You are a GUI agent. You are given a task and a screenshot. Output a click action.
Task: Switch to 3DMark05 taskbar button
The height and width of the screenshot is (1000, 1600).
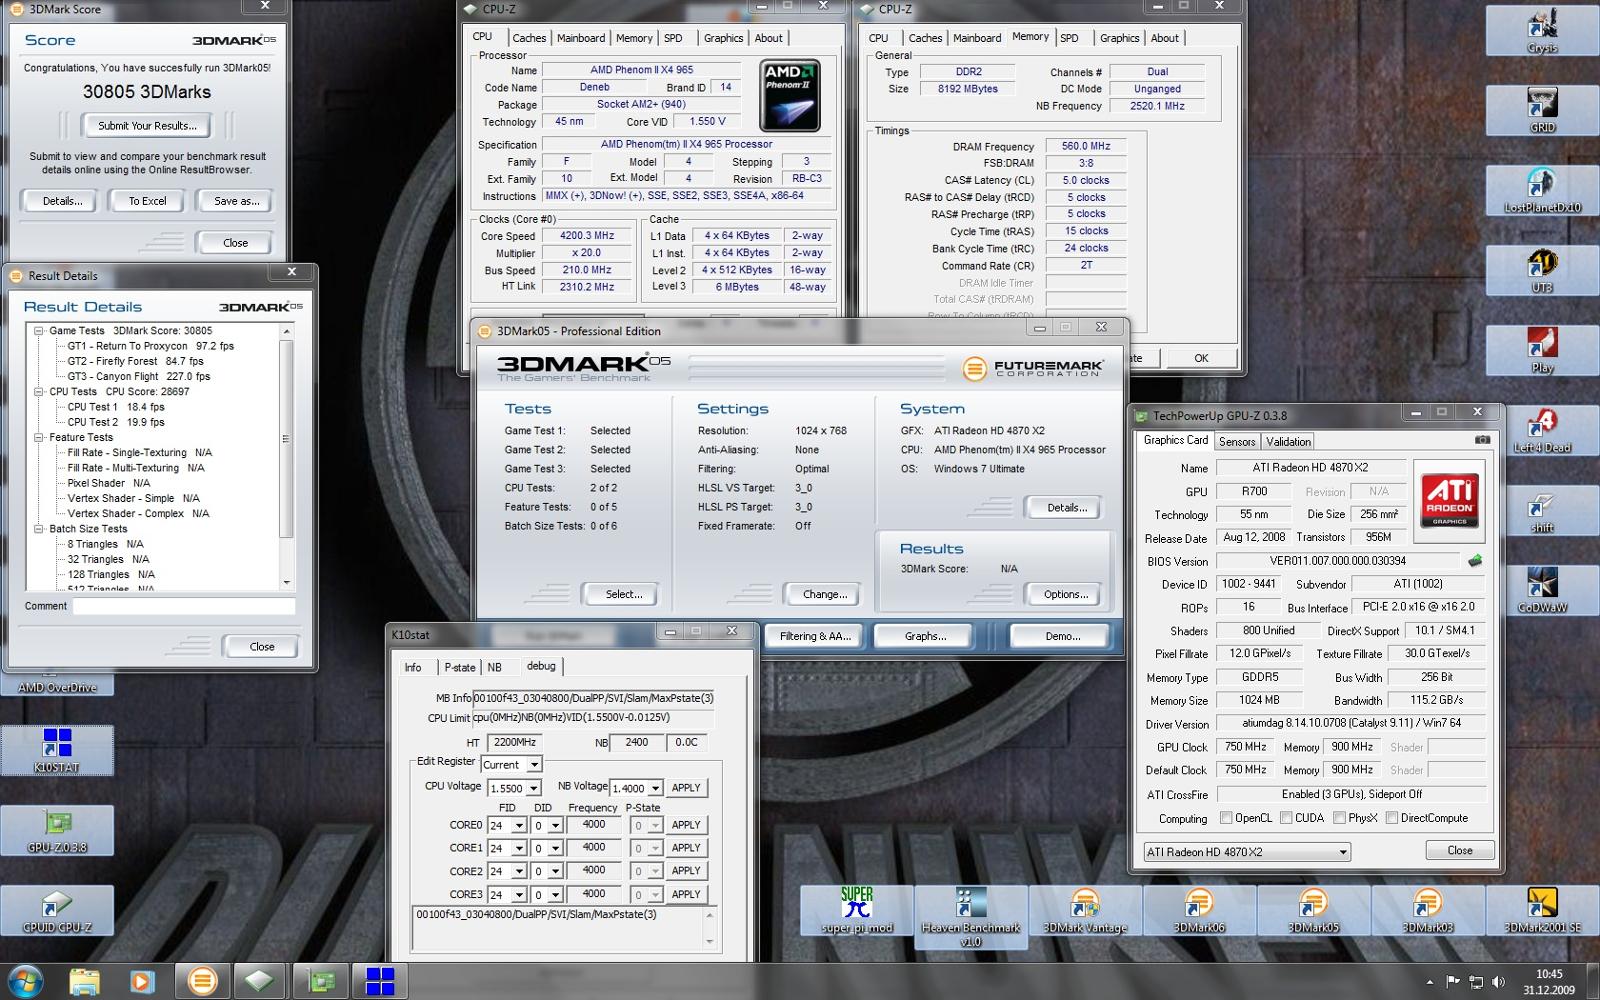[x=203, y=981]
